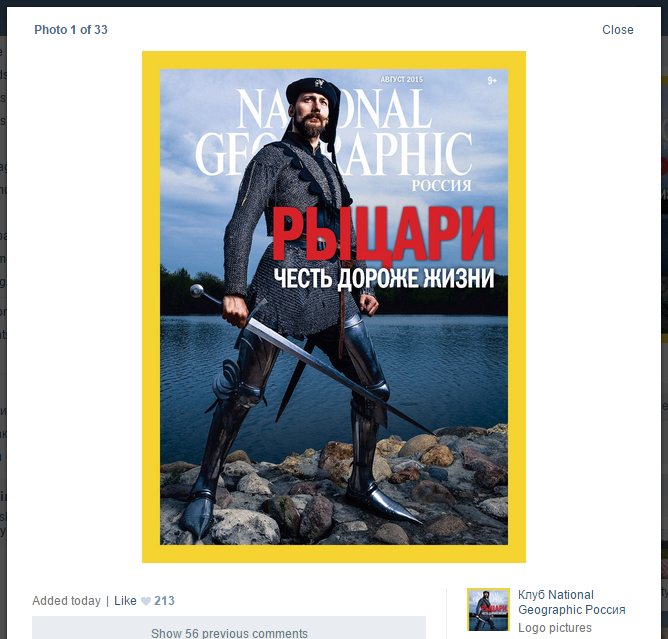This screenshot has height=639, width=668.
Task: Click the 9+ age rating on the cover
Action: coord(492,80)
